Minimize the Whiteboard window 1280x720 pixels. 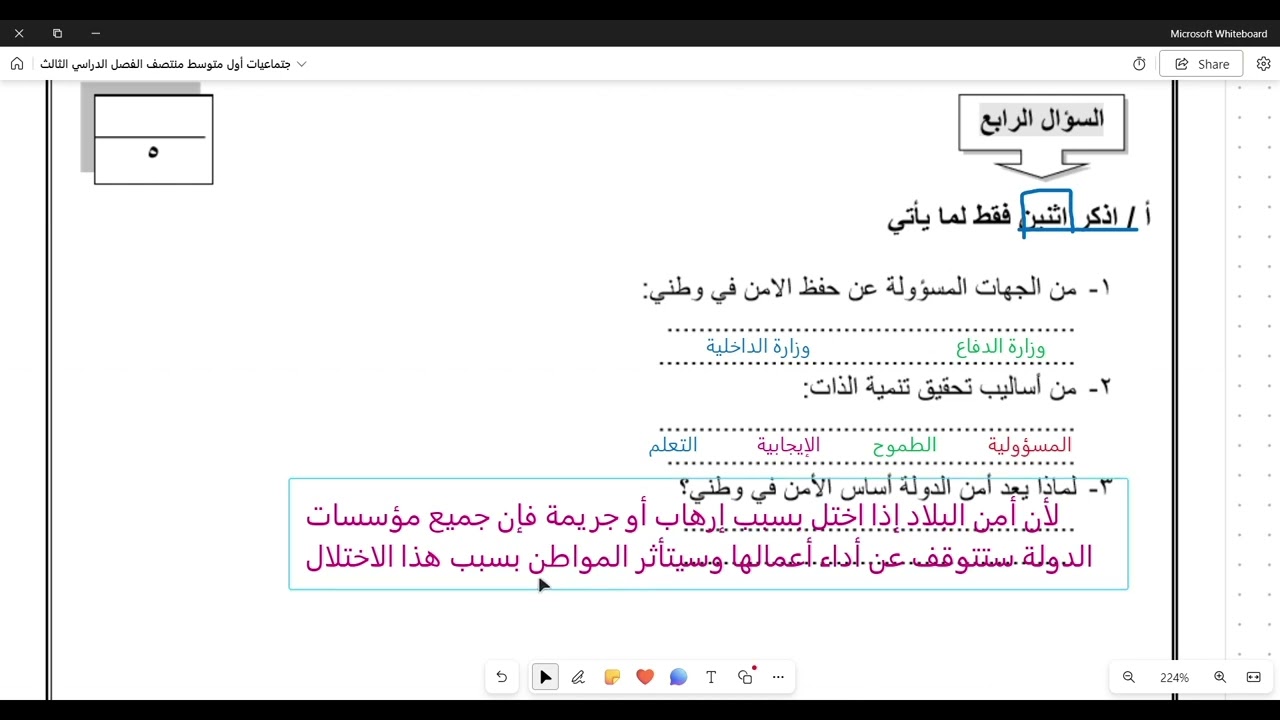tap(95, 33)
